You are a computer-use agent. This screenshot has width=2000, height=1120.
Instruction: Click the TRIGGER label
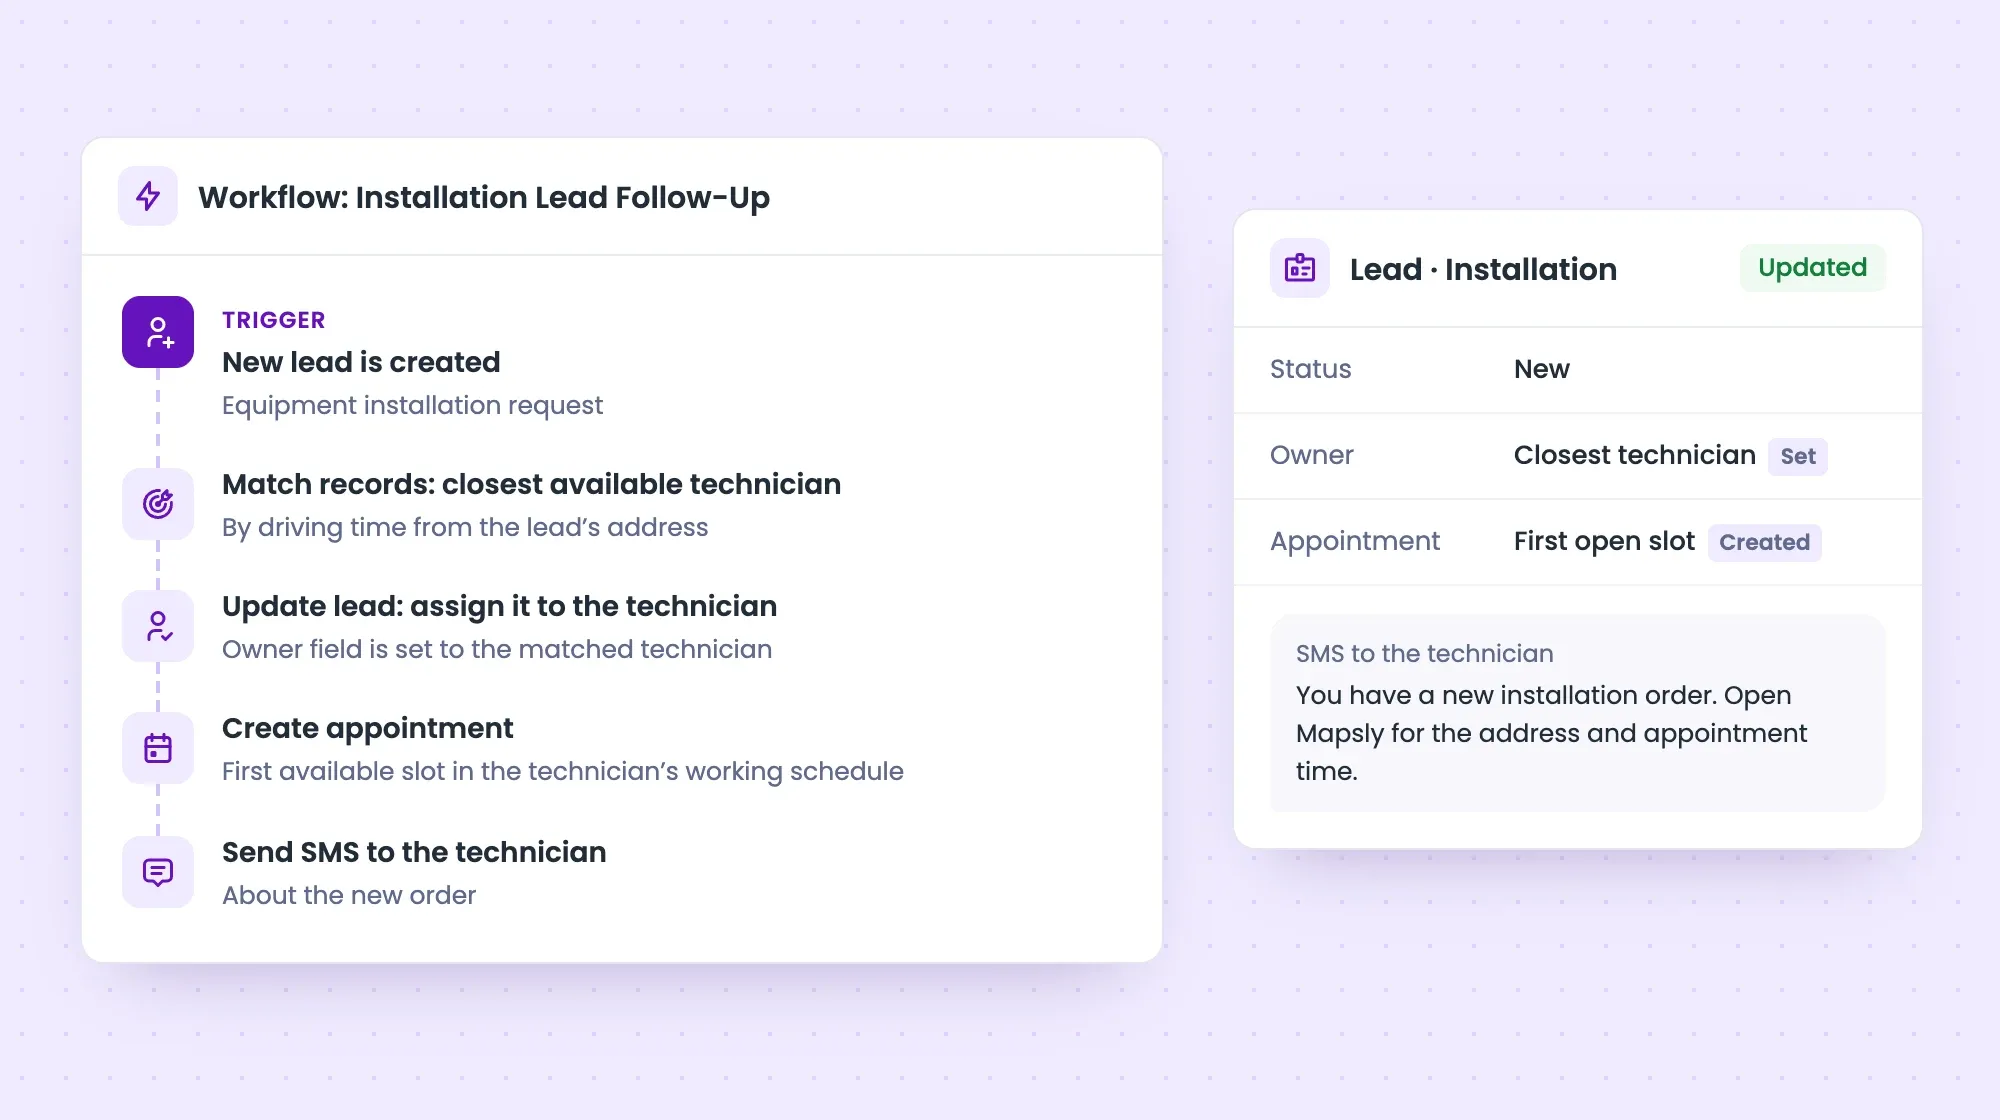pyautogui.click(x=274, y=320)
